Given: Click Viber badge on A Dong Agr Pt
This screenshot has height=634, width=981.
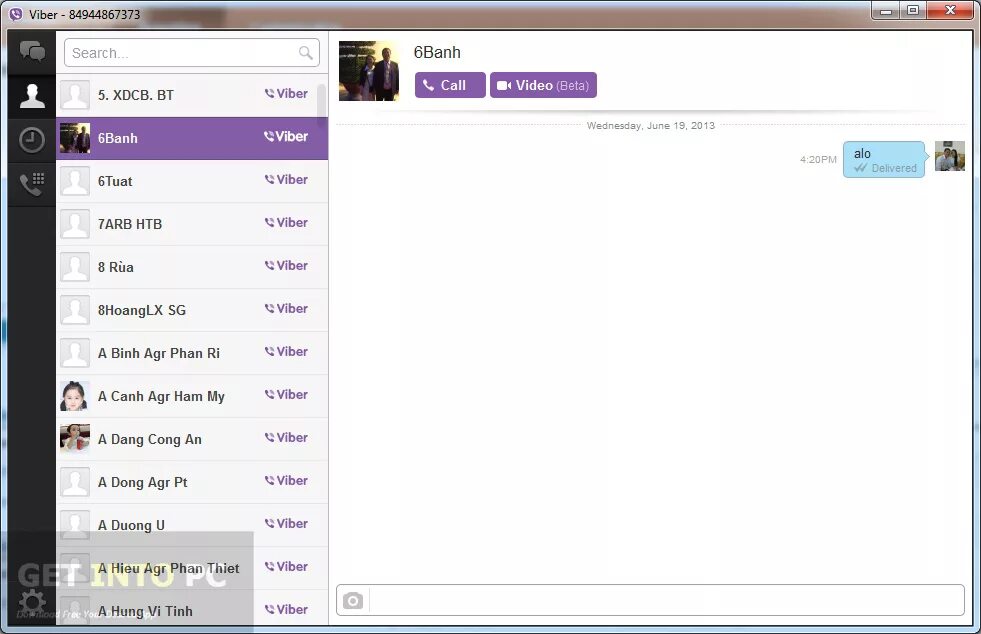Looking at the screenshot, I should (x=286, y=481).
